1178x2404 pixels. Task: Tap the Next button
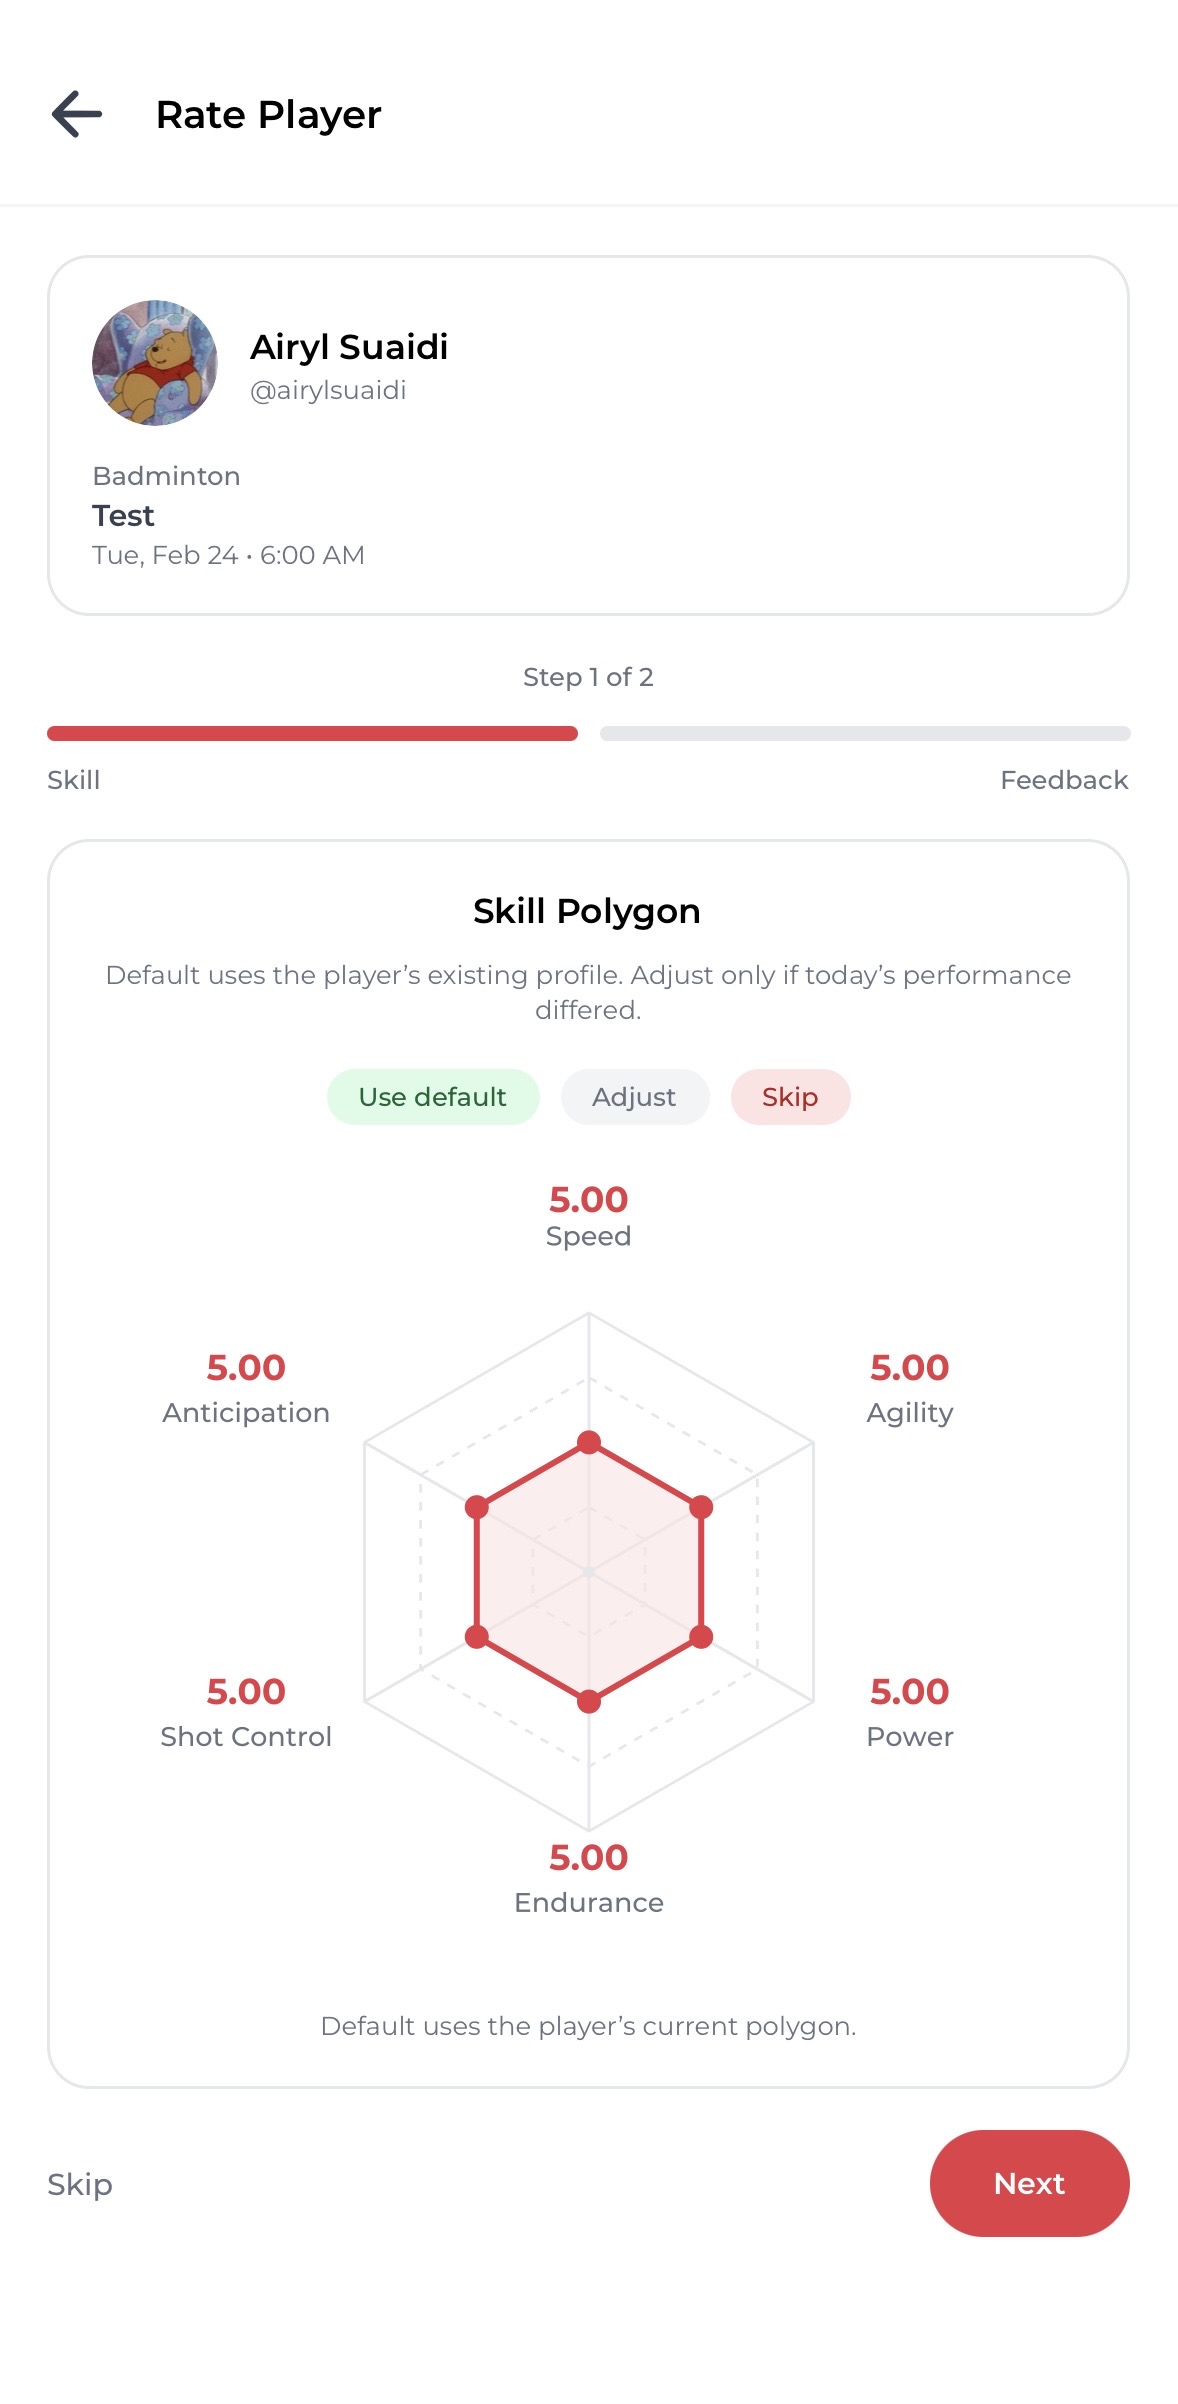click(x=1029, y=2183)
